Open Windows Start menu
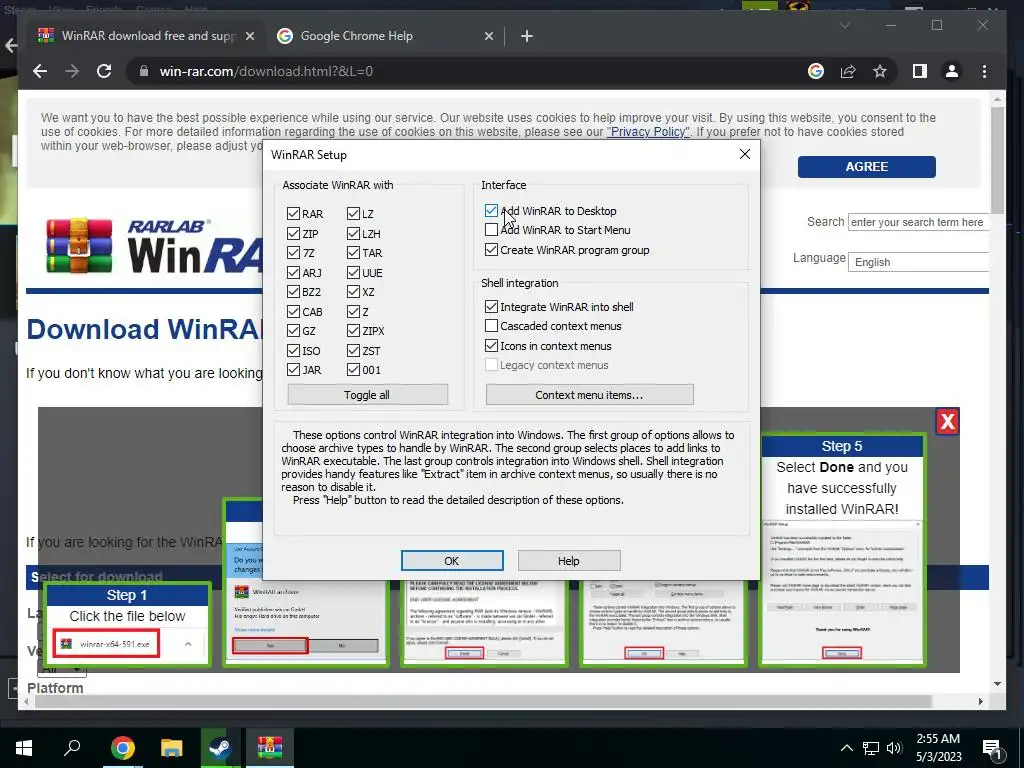This screenshot has height=768, width=1024. coord(24,747)
